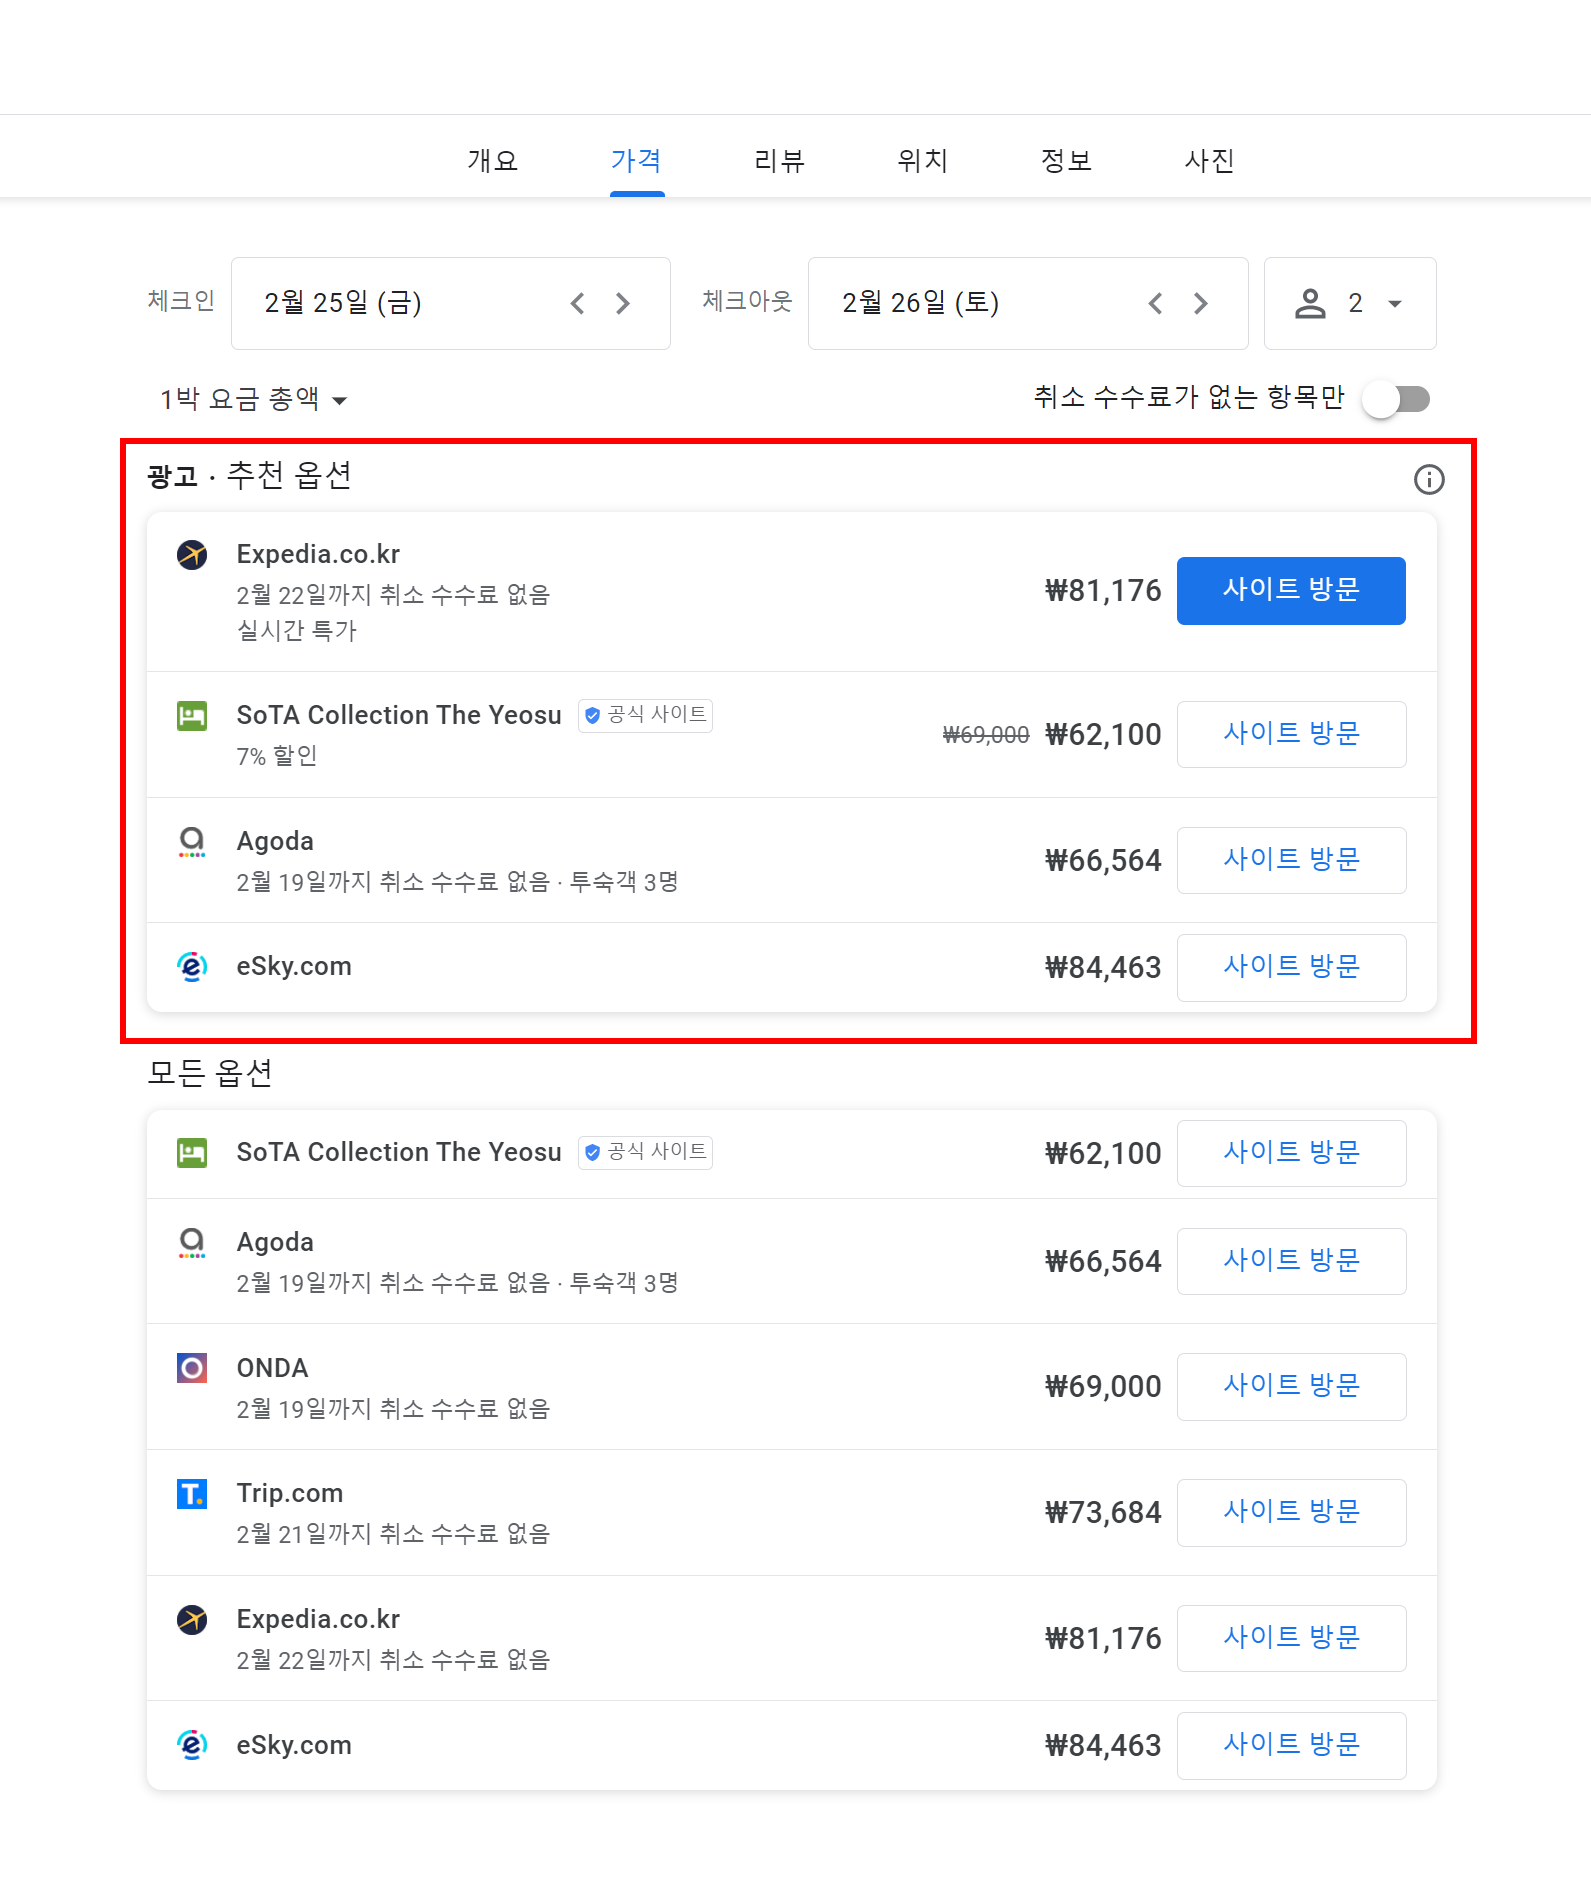Move checkout date one day later

(x=1201, y=303)
